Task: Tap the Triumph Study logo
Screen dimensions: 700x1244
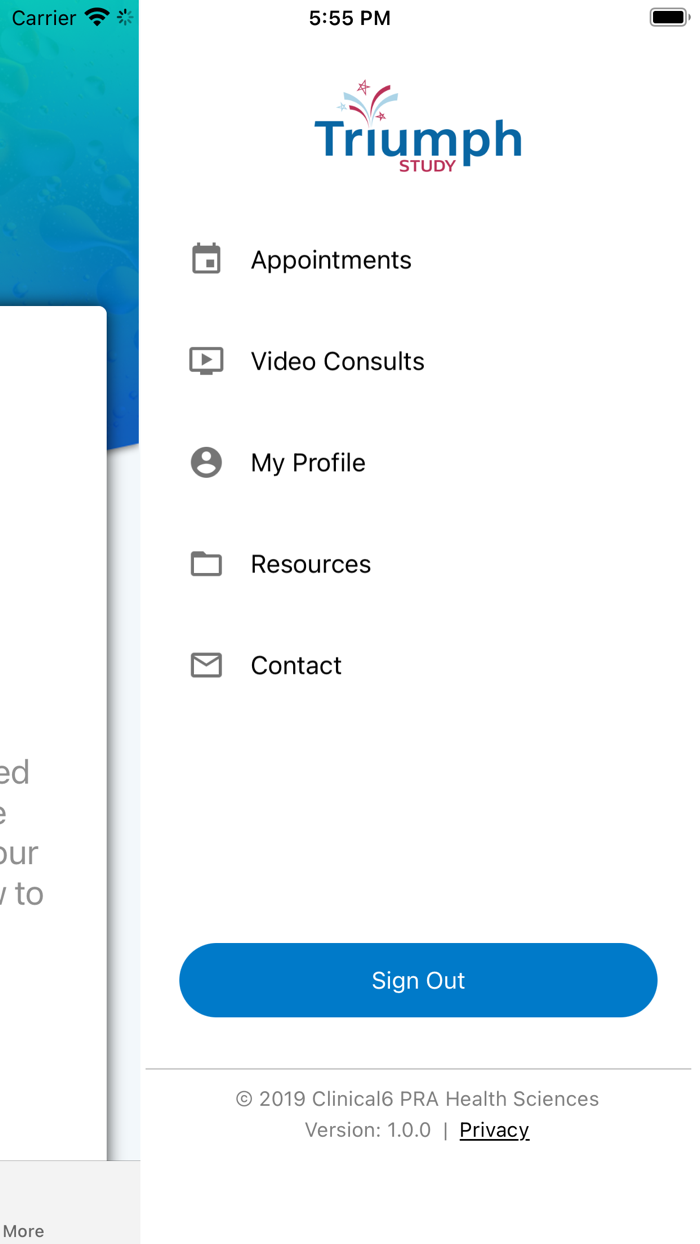Action: 418,126
